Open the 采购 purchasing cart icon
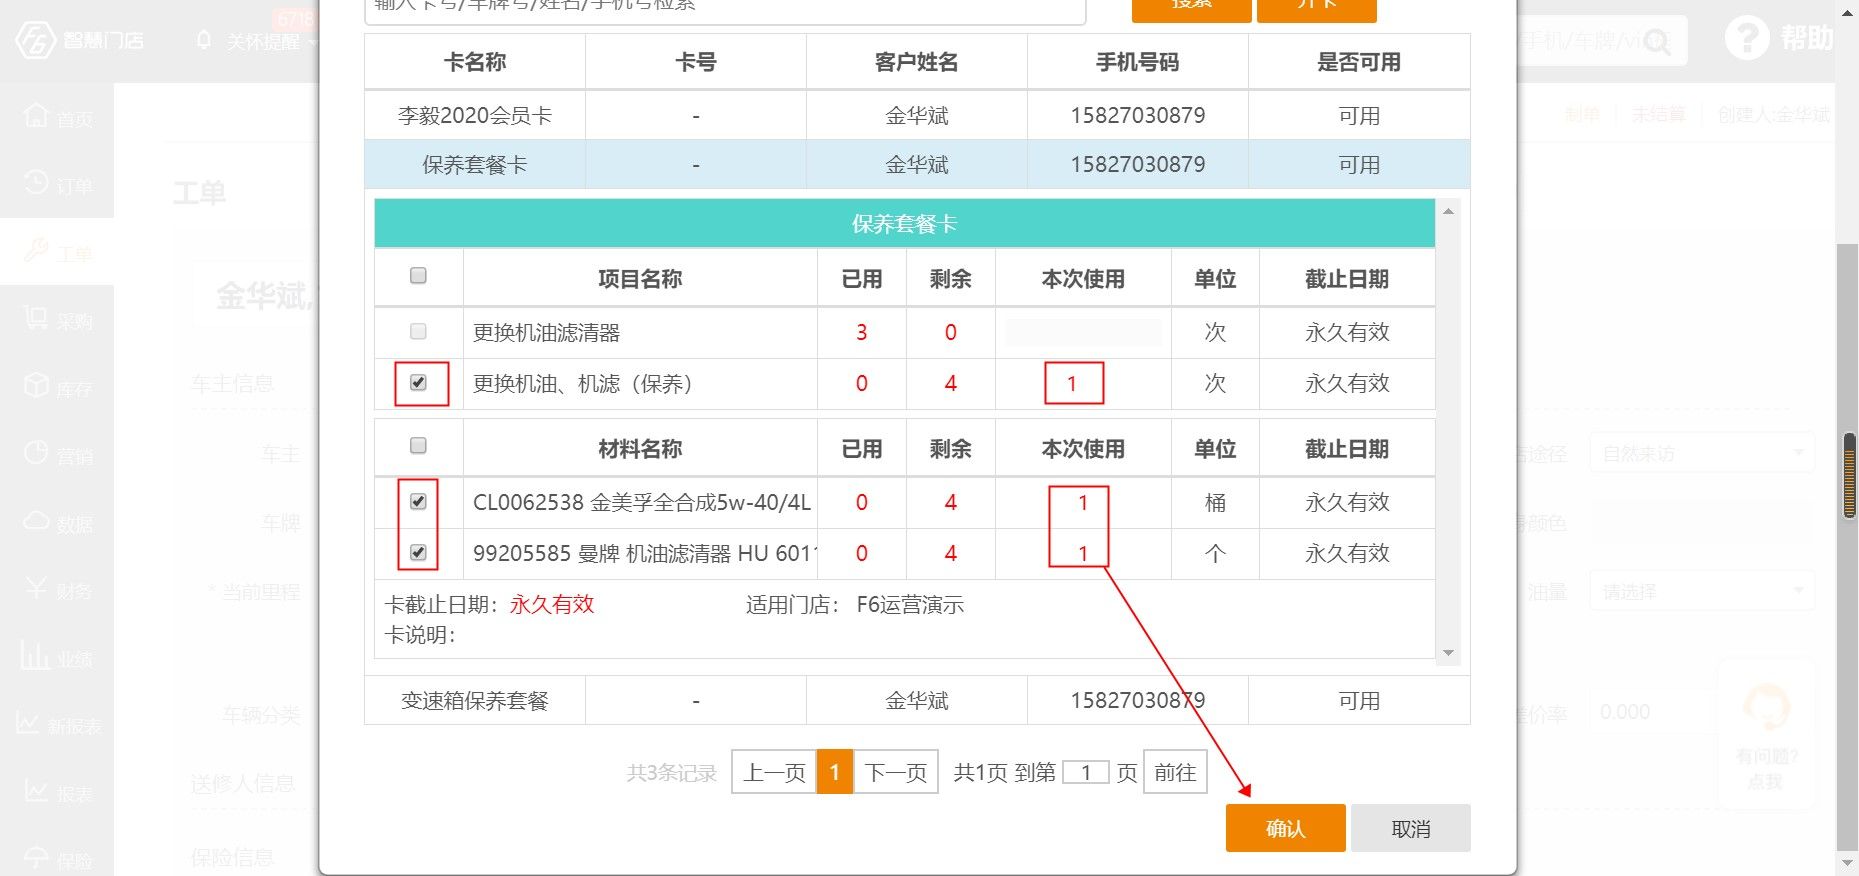1859x876 pixels. pos(36,318)
